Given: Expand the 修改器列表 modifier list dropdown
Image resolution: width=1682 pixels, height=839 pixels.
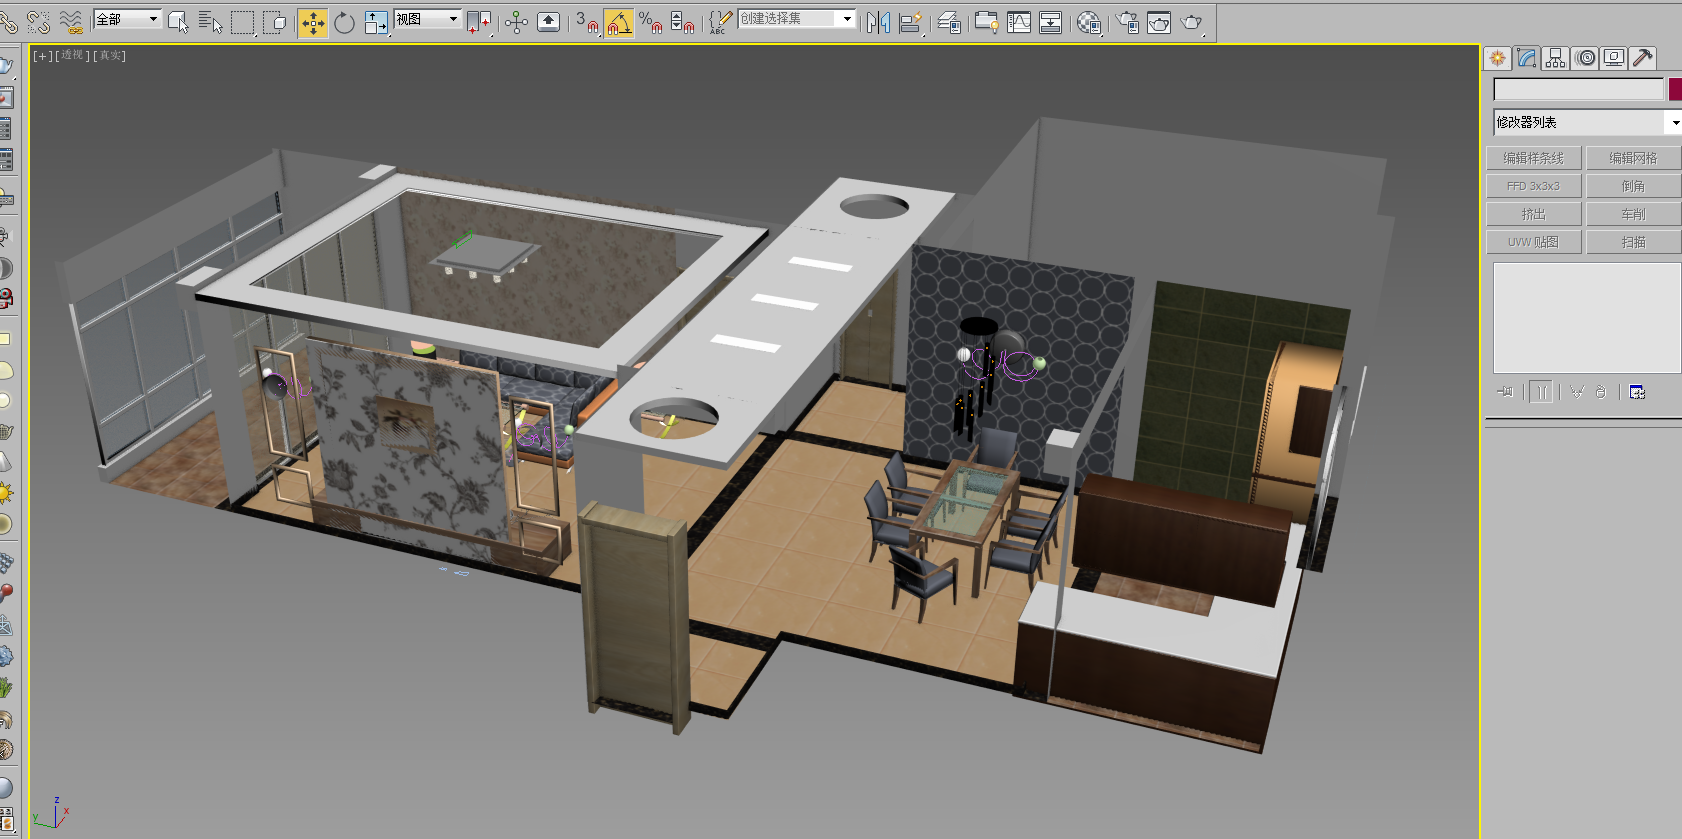Looking at the screenshot, I should click(x=1674, y=122).
